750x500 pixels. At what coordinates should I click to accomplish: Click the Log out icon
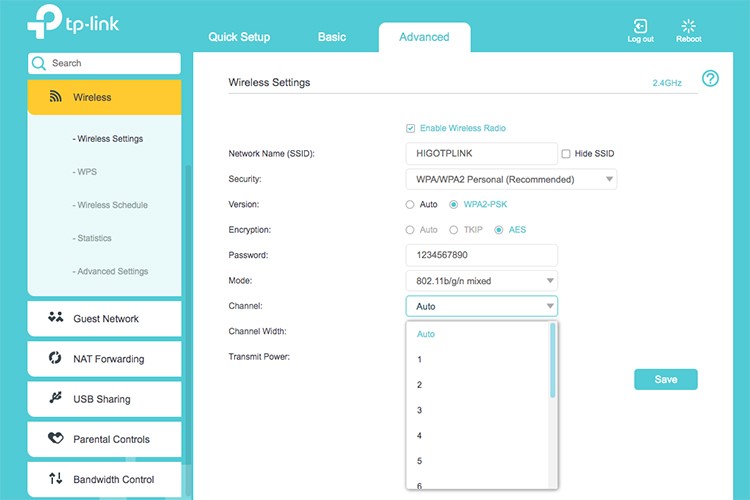point(640,26)
